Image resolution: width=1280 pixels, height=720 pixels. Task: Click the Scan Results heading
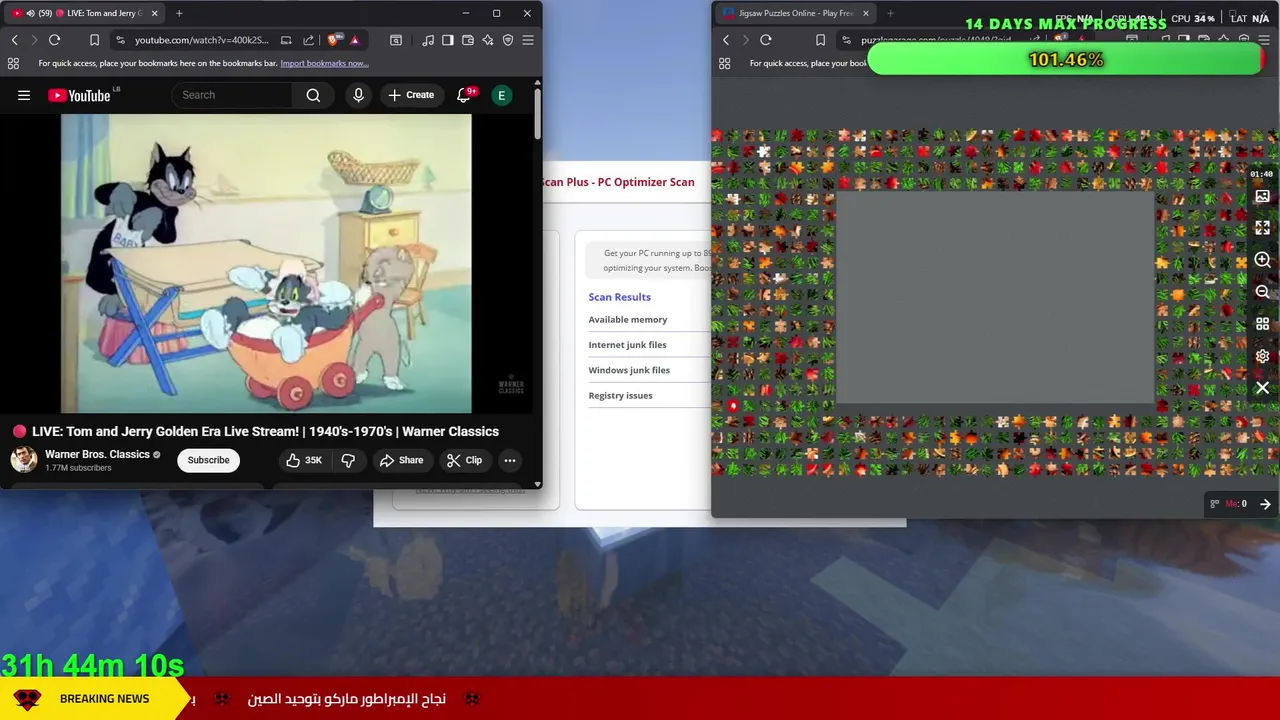[x=619, y=297]
